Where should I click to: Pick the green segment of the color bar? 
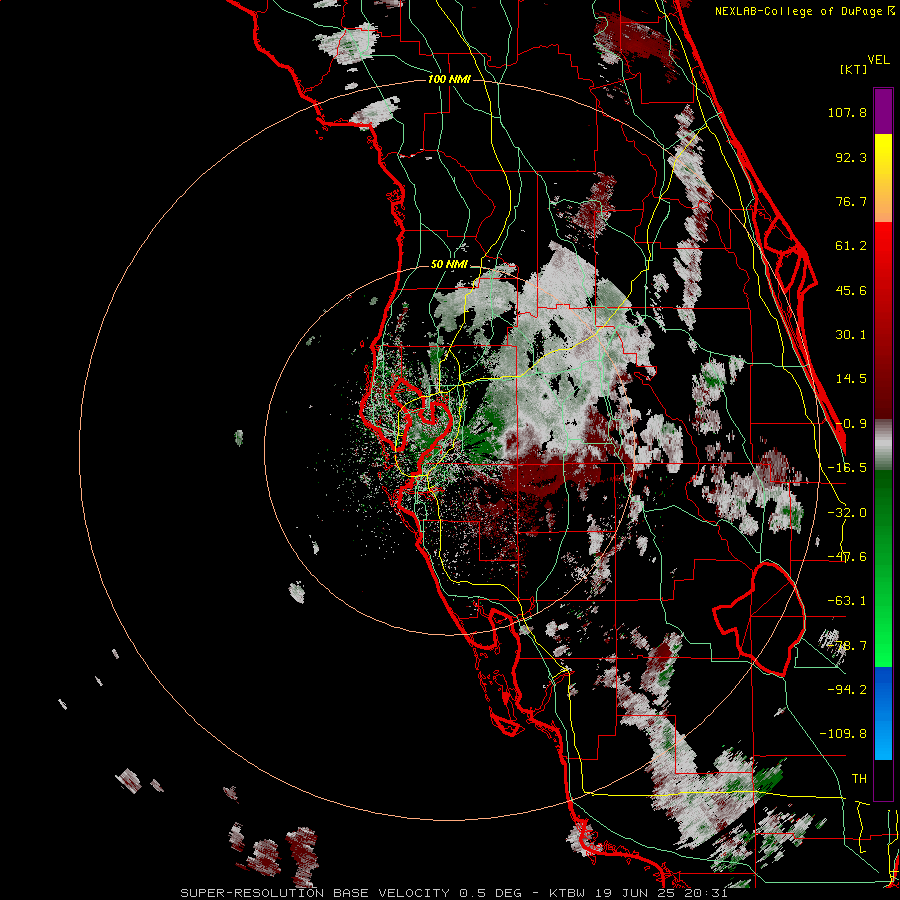tap(883, 568)
